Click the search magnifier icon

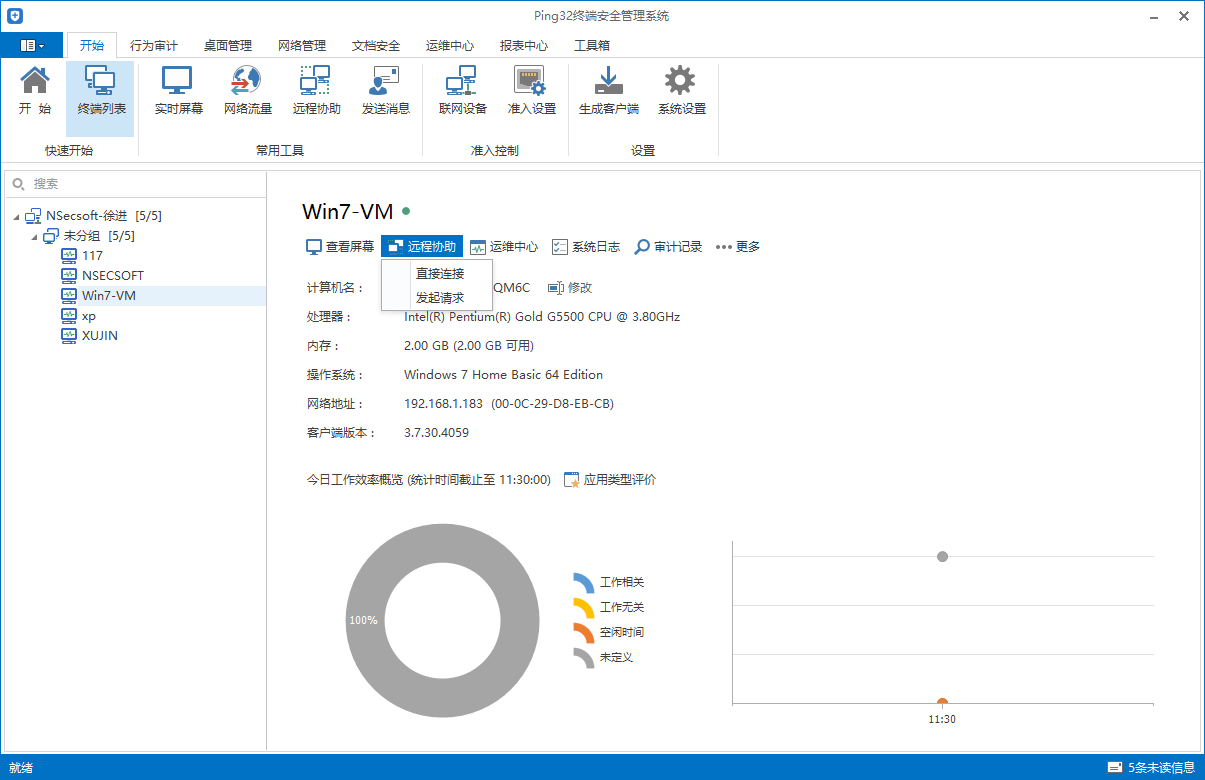[19, 184]
